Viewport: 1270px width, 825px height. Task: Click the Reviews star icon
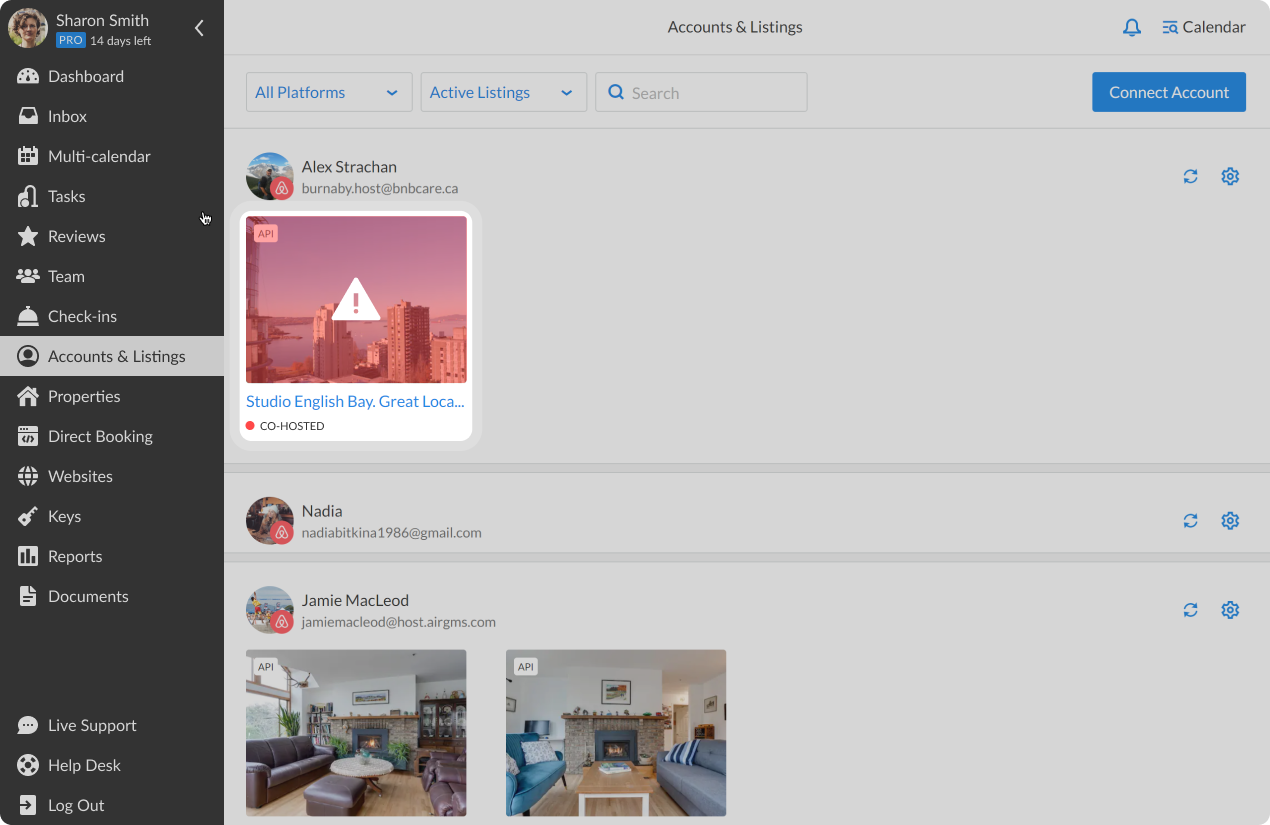pos(28,236)
